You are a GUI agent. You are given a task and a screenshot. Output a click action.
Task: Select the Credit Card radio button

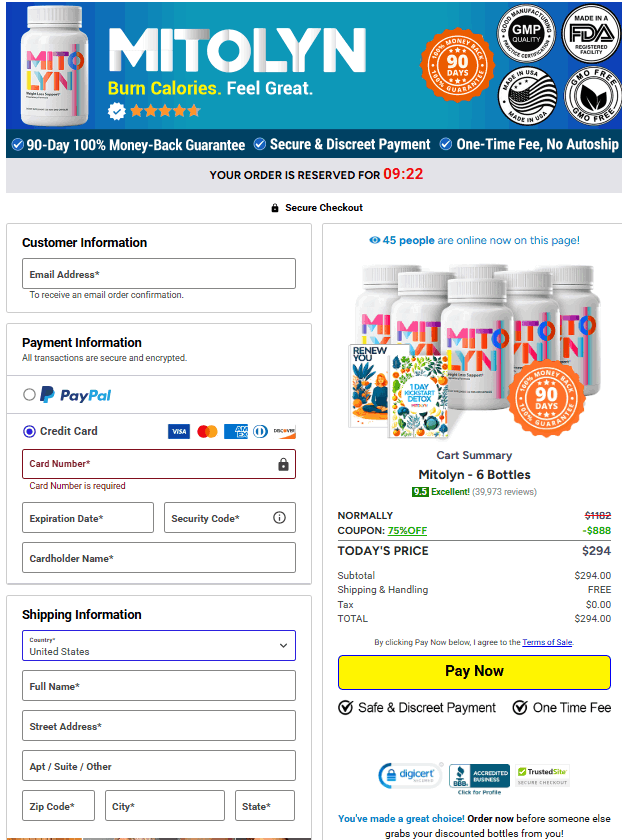pos(29,431)
